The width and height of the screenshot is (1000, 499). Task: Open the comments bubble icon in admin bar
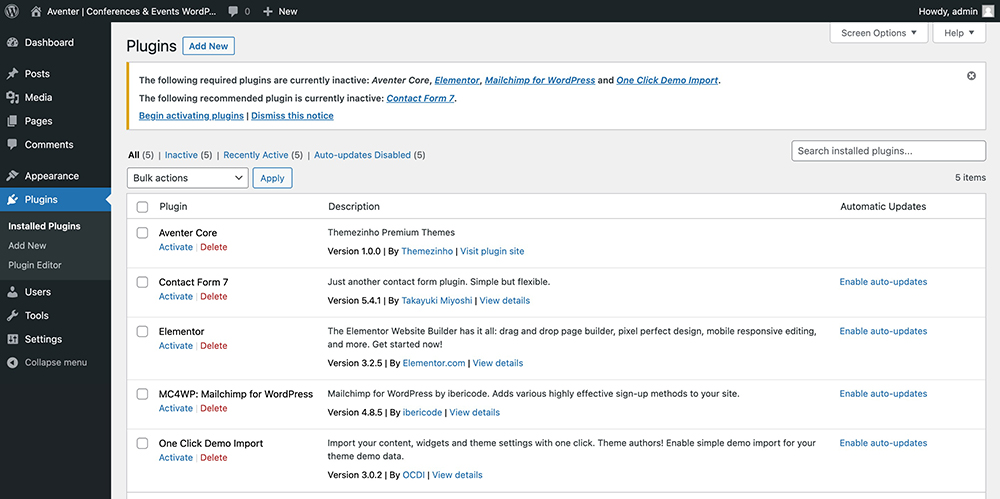point(233,11)
